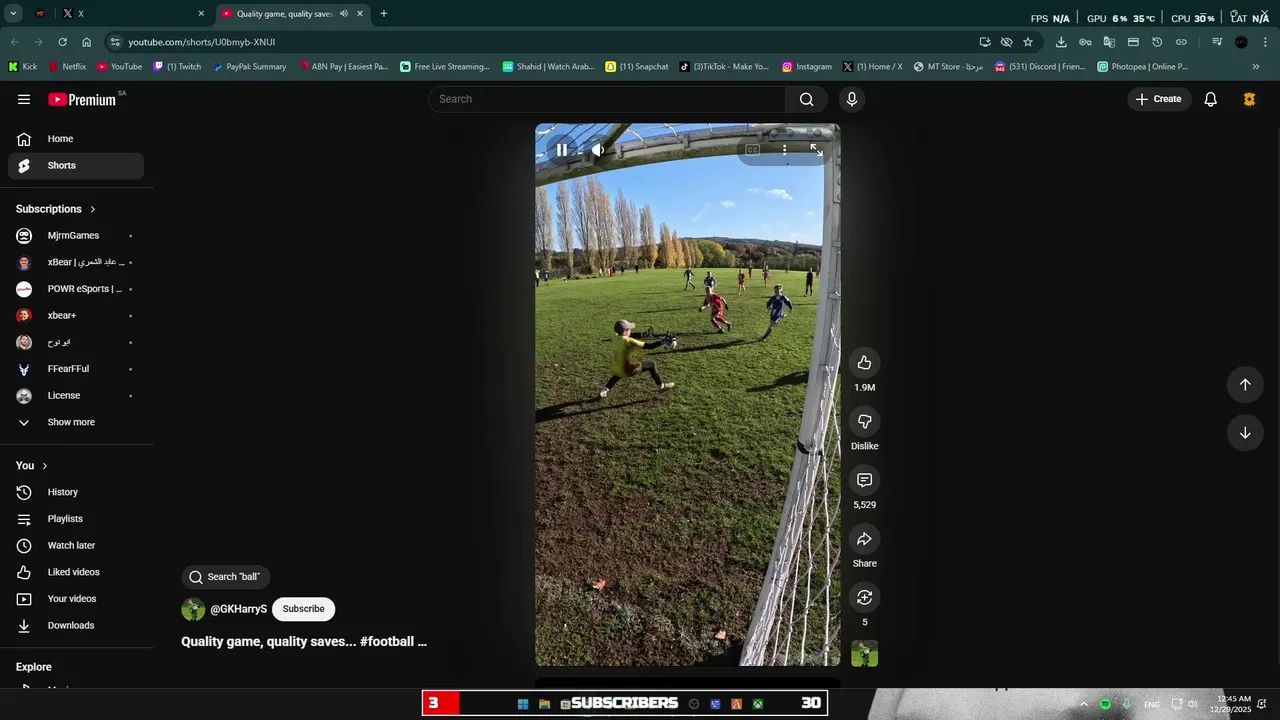Viewport: 1280px width, 720px height.
Task: Open File Explorer from the taskbar
Action: pos(545,704)
